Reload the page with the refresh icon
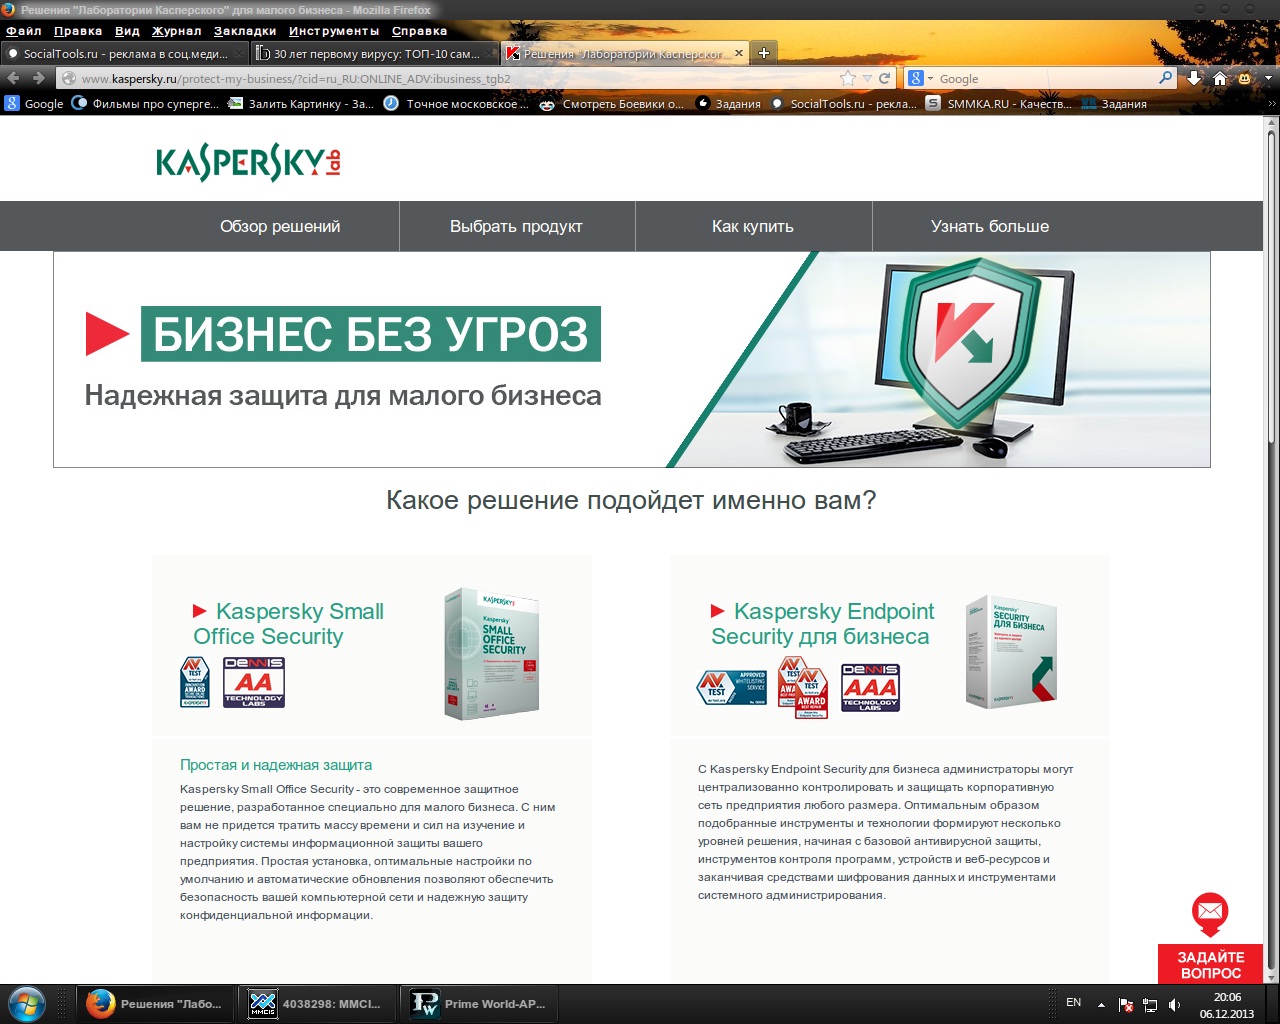 click(x=885, y=78)
